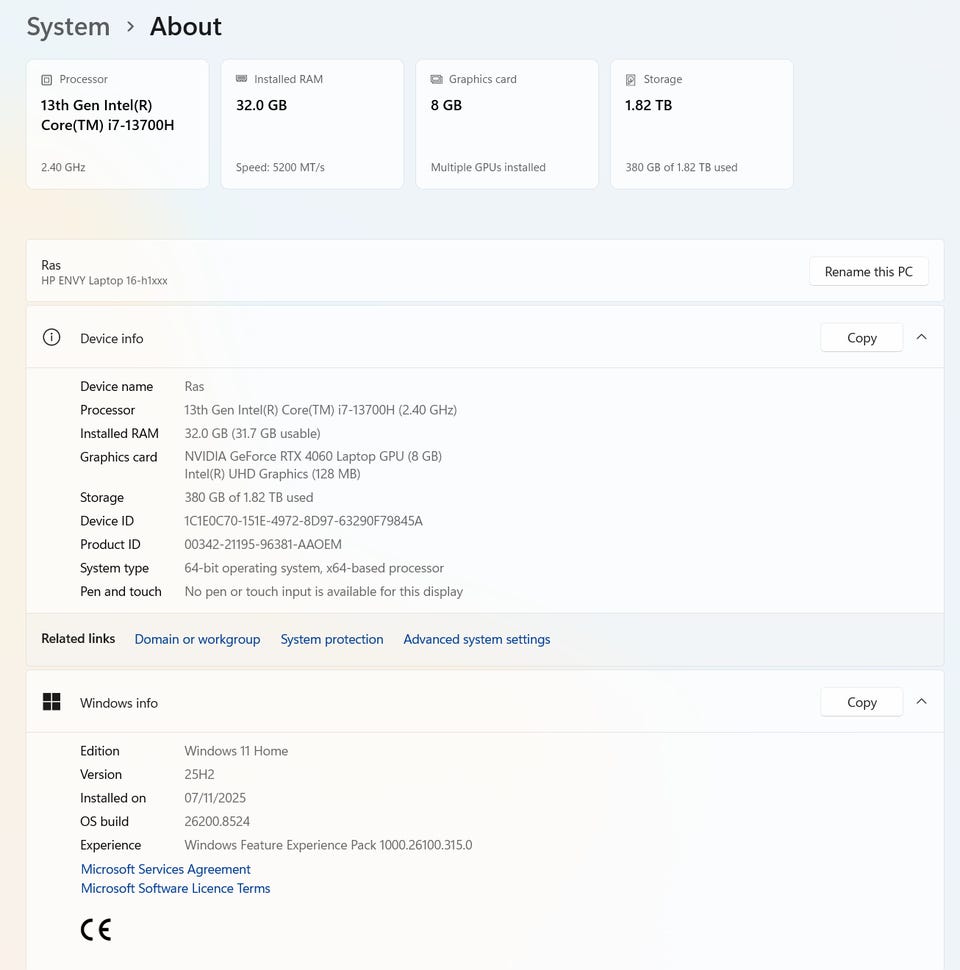Click the CE marking symbol
The image size is (960, 970).
pos(96,930)
